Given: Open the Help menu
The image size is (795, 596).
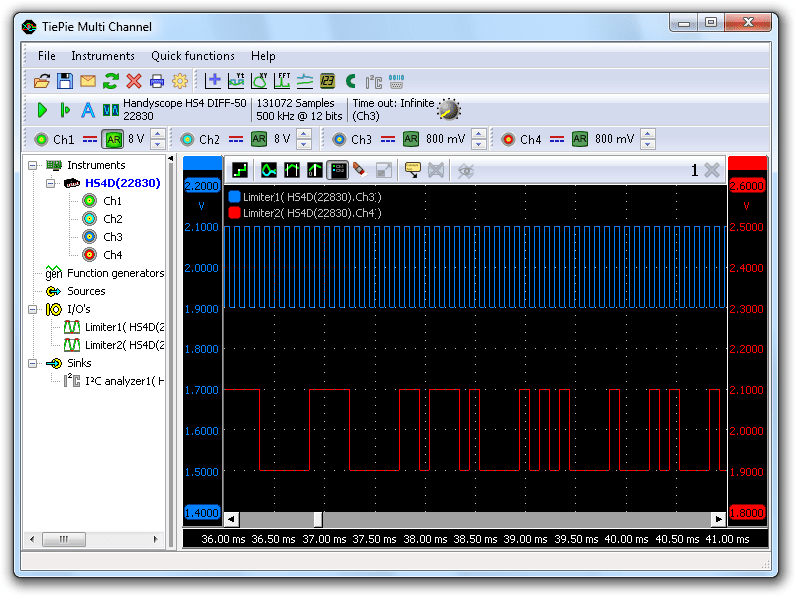Looking at the screenshot, I should [x=263, y=56].
